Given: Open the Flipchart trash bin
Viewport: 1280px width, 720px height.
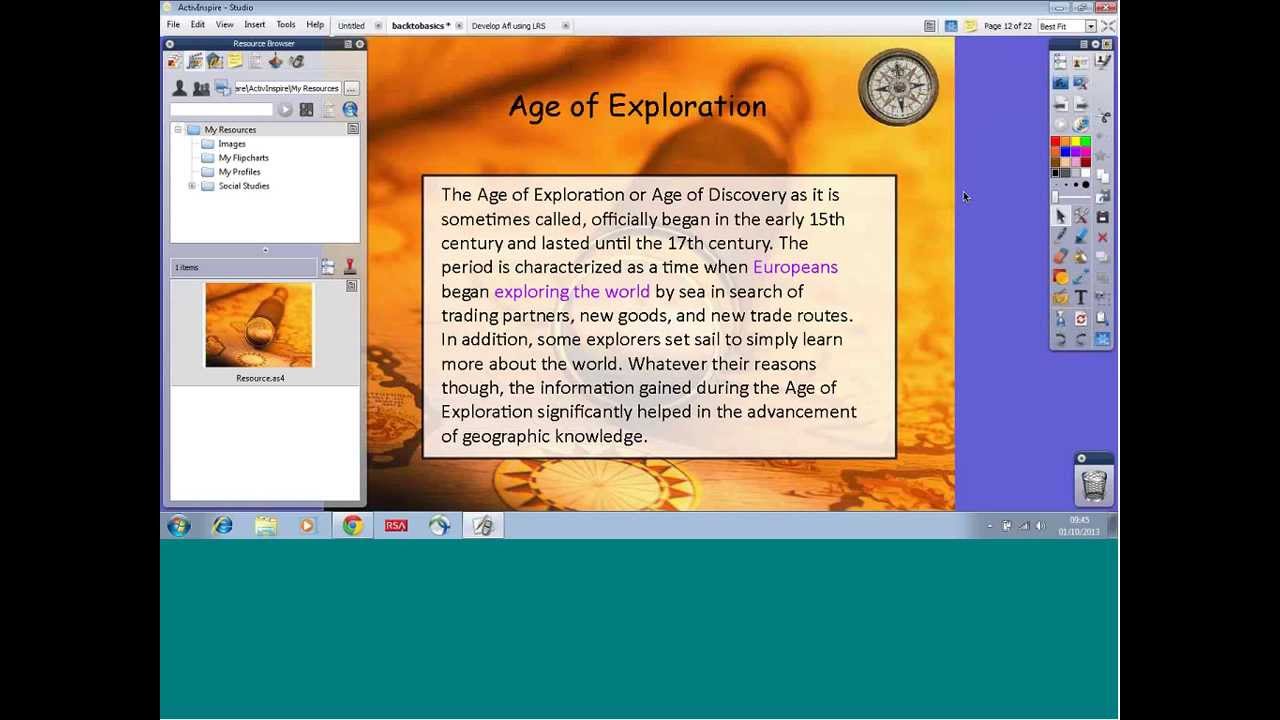Looking at the screenshot, I should pyautogui.click(x=1094, y=484).
